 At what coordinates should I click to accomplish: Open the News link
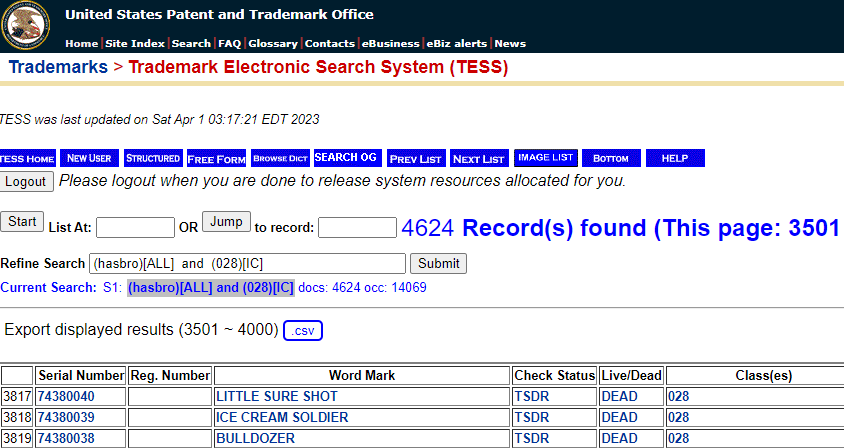(510, 44)
